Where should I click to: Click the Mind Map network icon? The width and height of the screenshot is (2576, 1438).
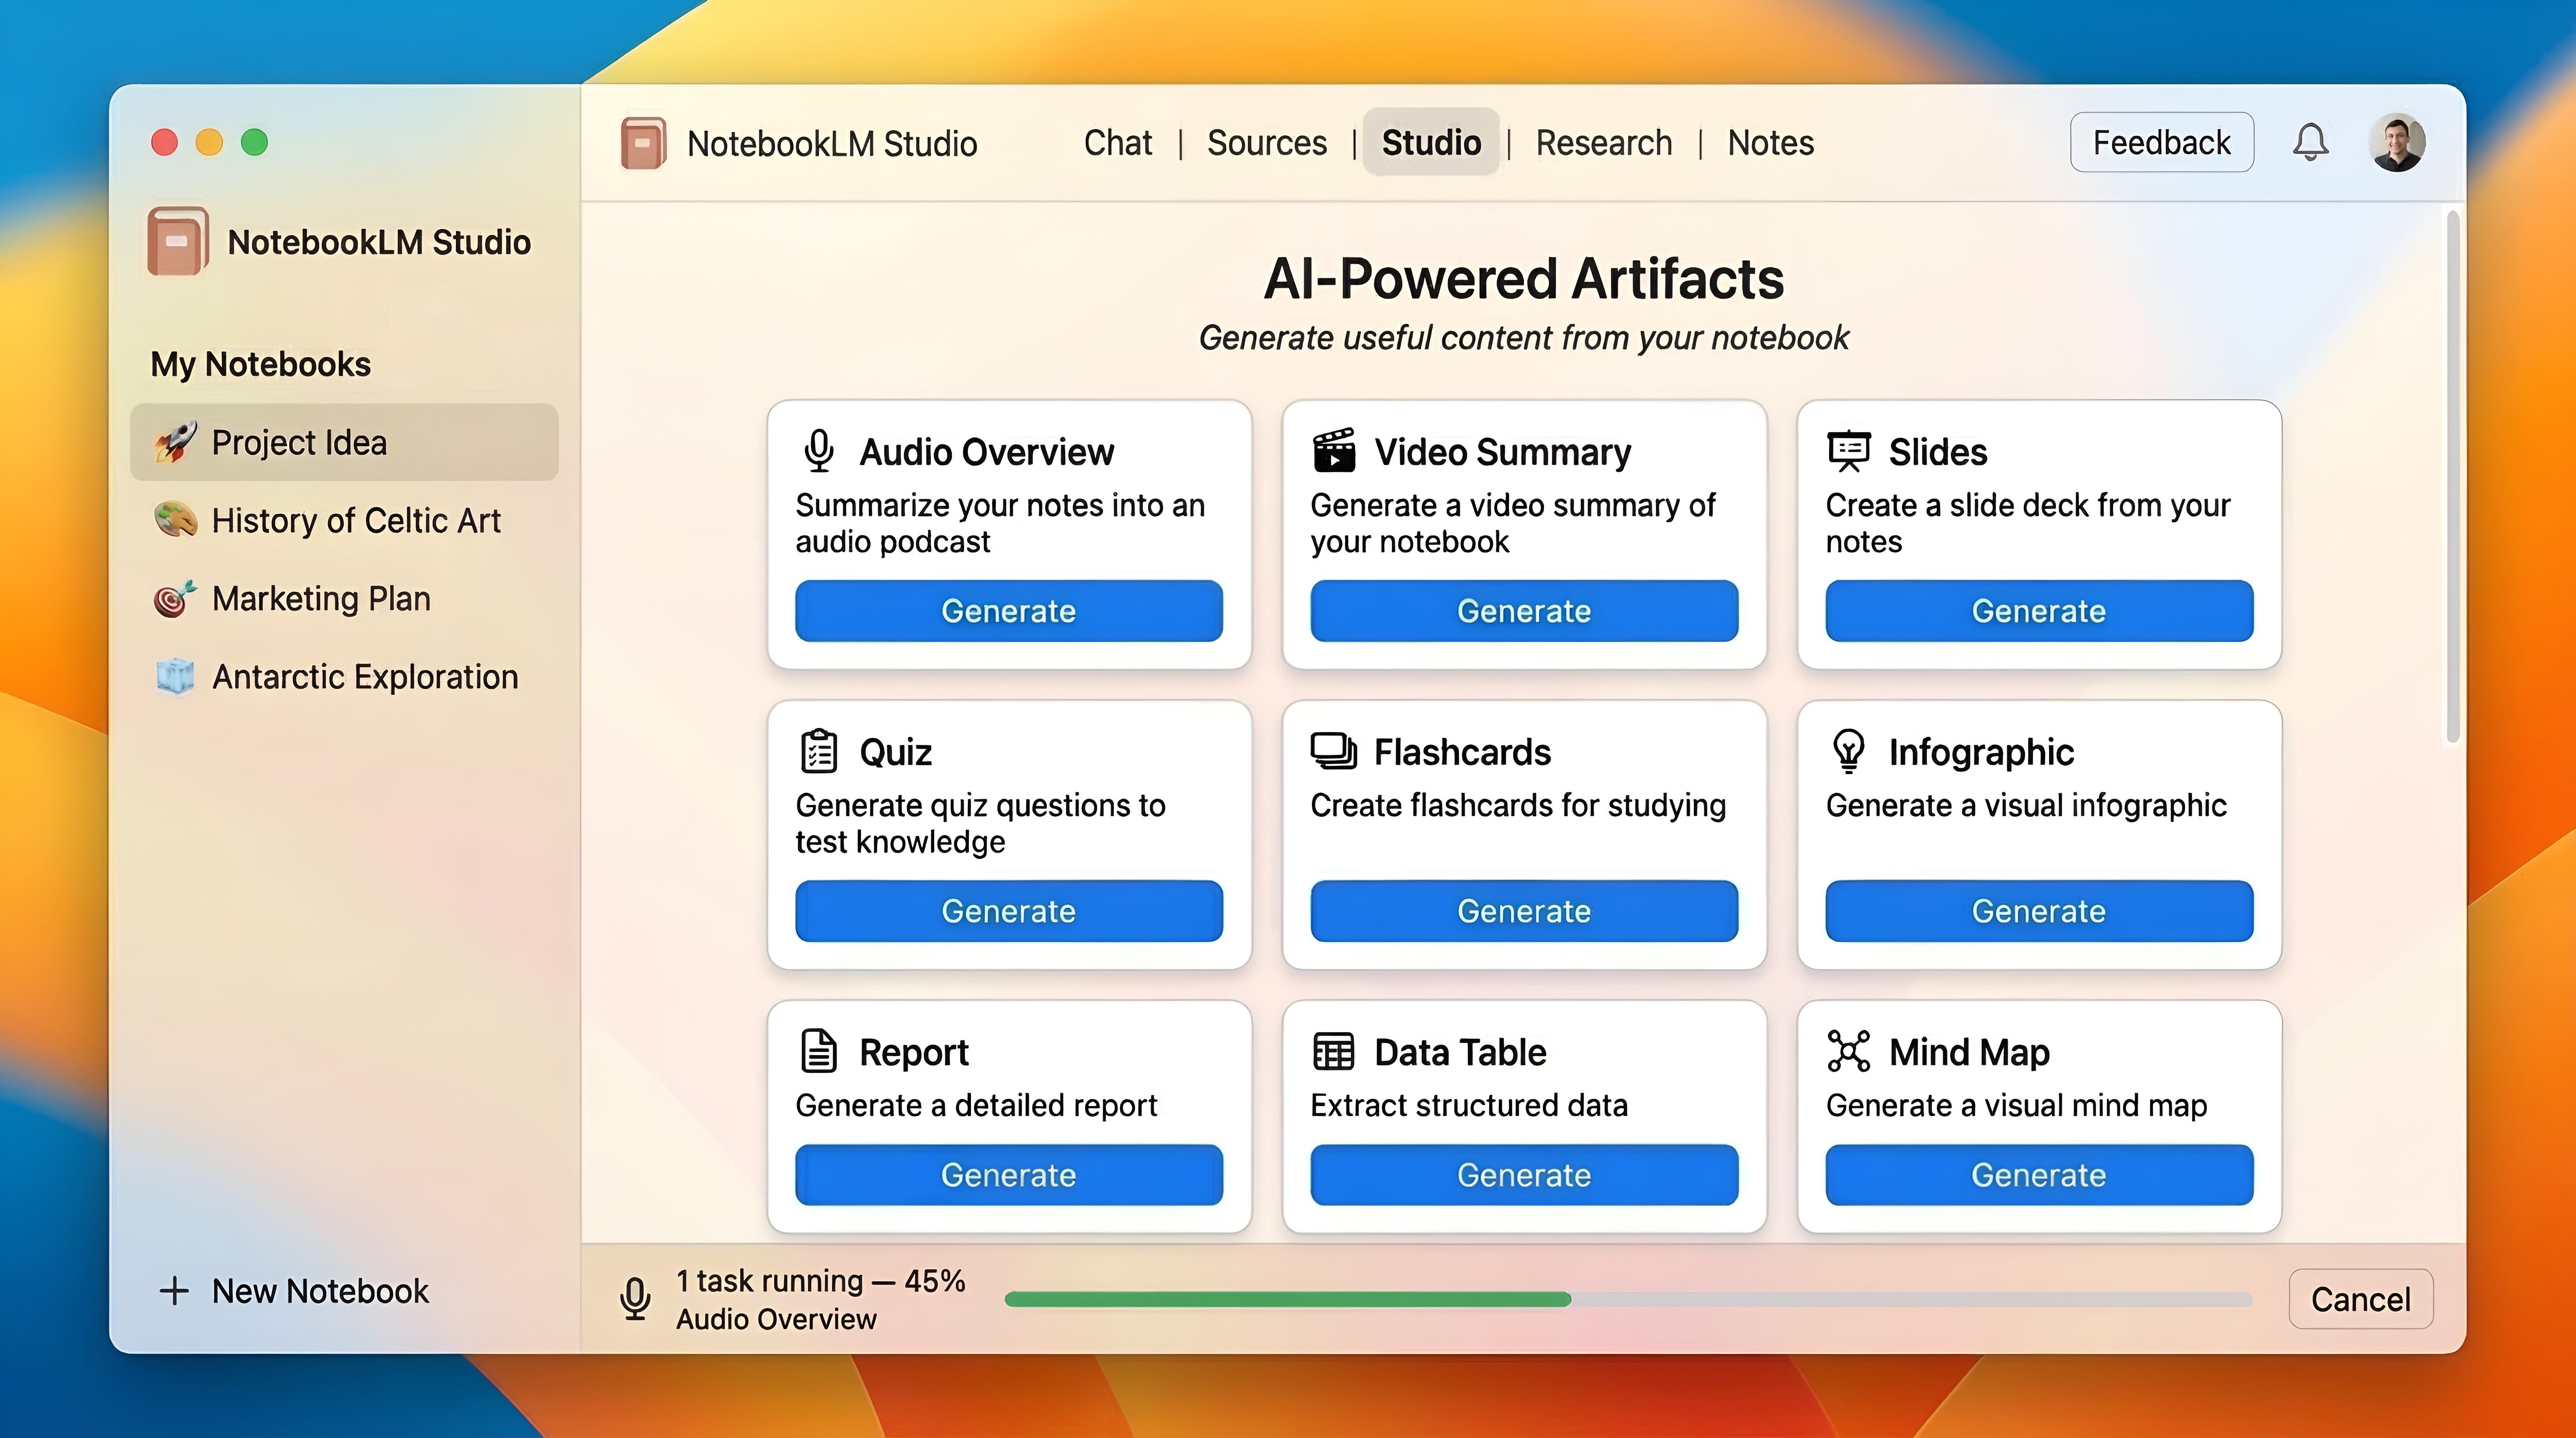click(x=1849, y=1051)
